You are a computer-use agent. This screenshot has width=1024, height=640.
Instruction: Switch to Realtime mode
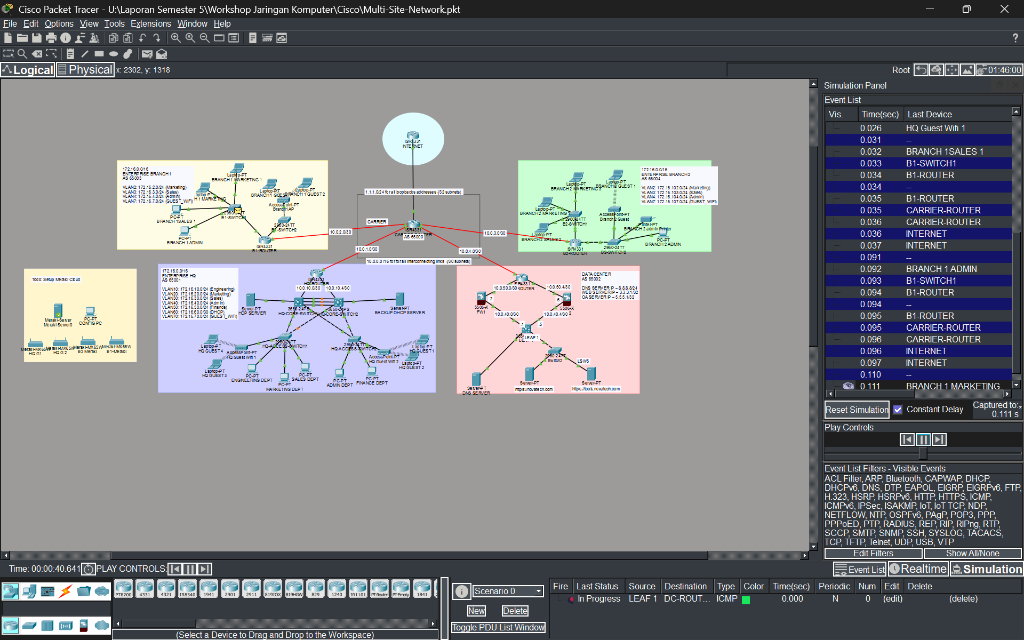918,569
